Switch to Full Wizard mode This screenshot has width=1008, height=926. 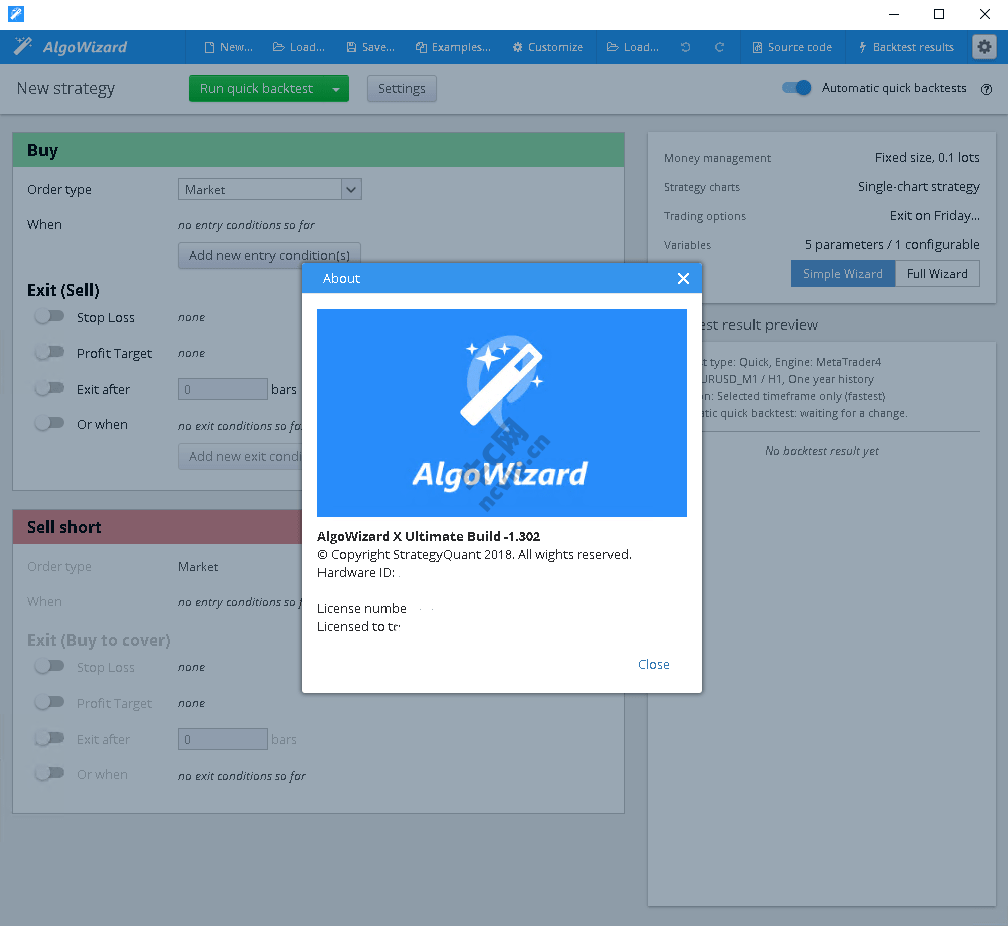coord(937,274)
